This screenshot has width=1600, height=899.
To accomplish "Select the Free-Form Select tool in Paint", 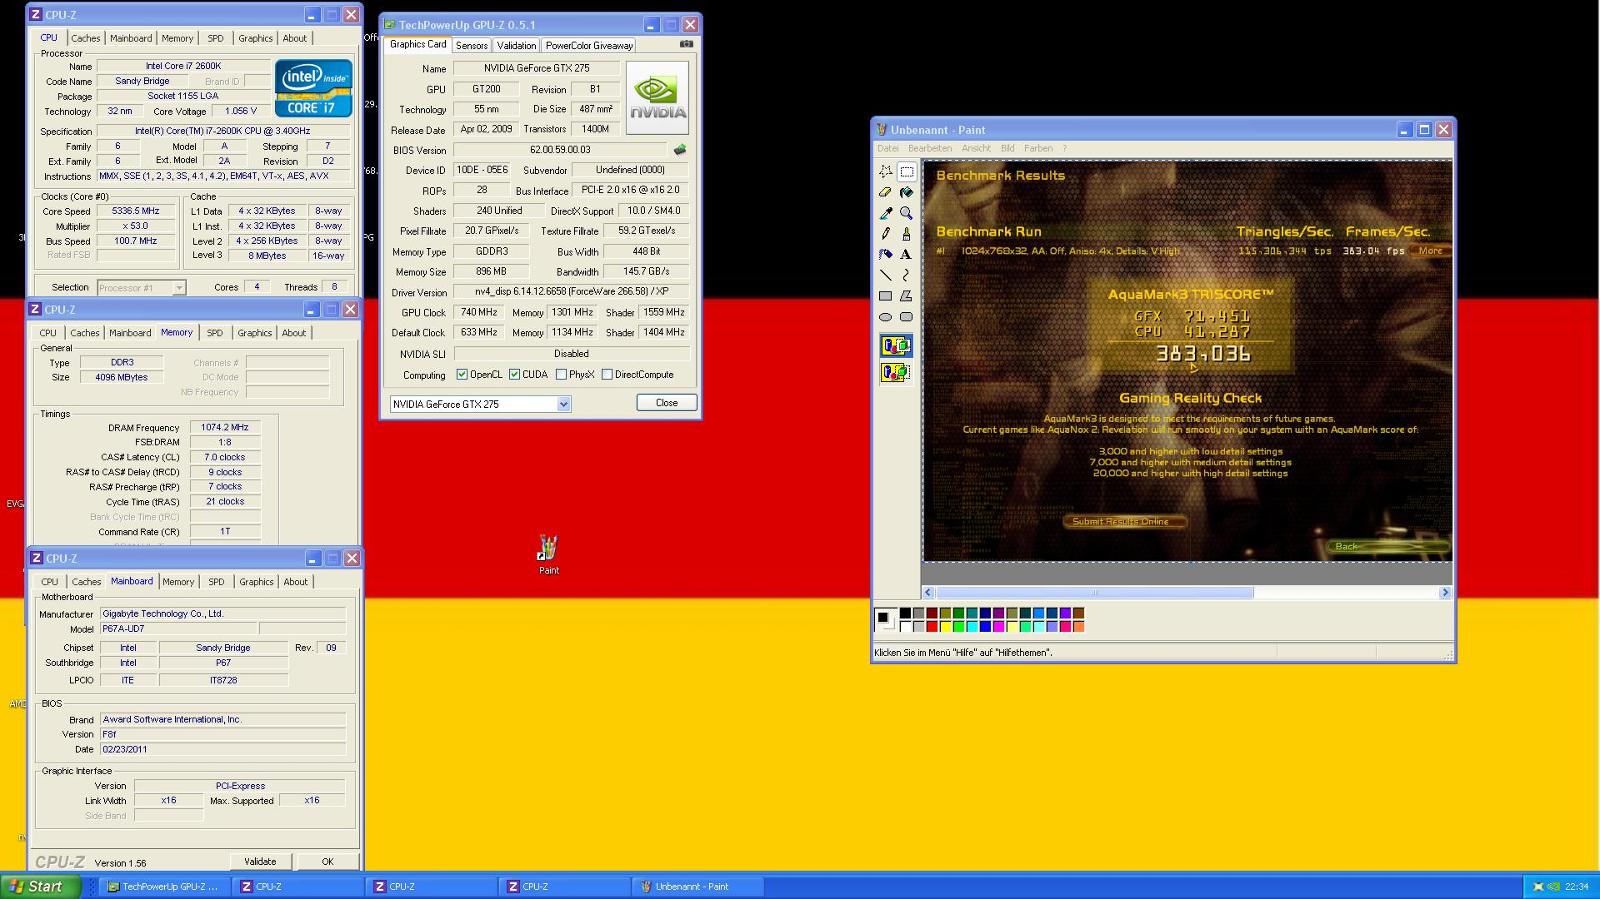I will (885, 171).
